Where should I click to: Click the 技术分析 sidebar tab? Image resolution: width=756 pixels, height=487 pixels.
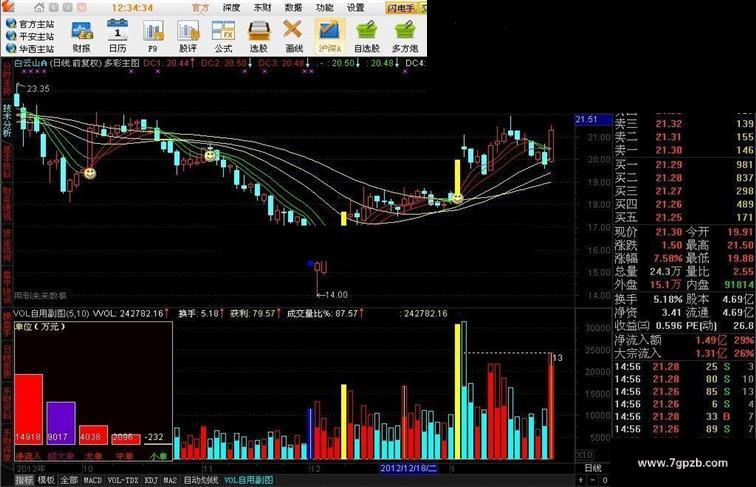pyautogui.click(x=7, y=121)
